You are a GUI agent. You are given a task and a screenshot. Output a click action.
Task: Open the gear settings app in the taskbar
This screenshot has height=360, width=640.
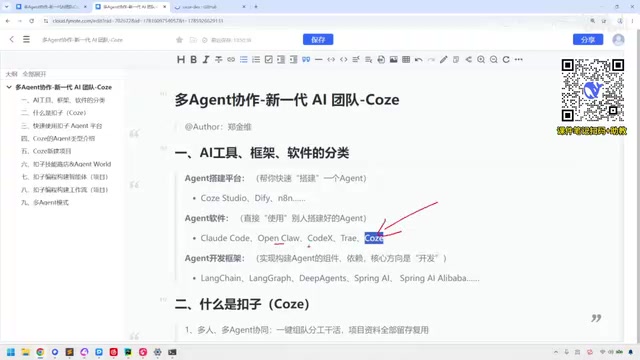(158, 352)
